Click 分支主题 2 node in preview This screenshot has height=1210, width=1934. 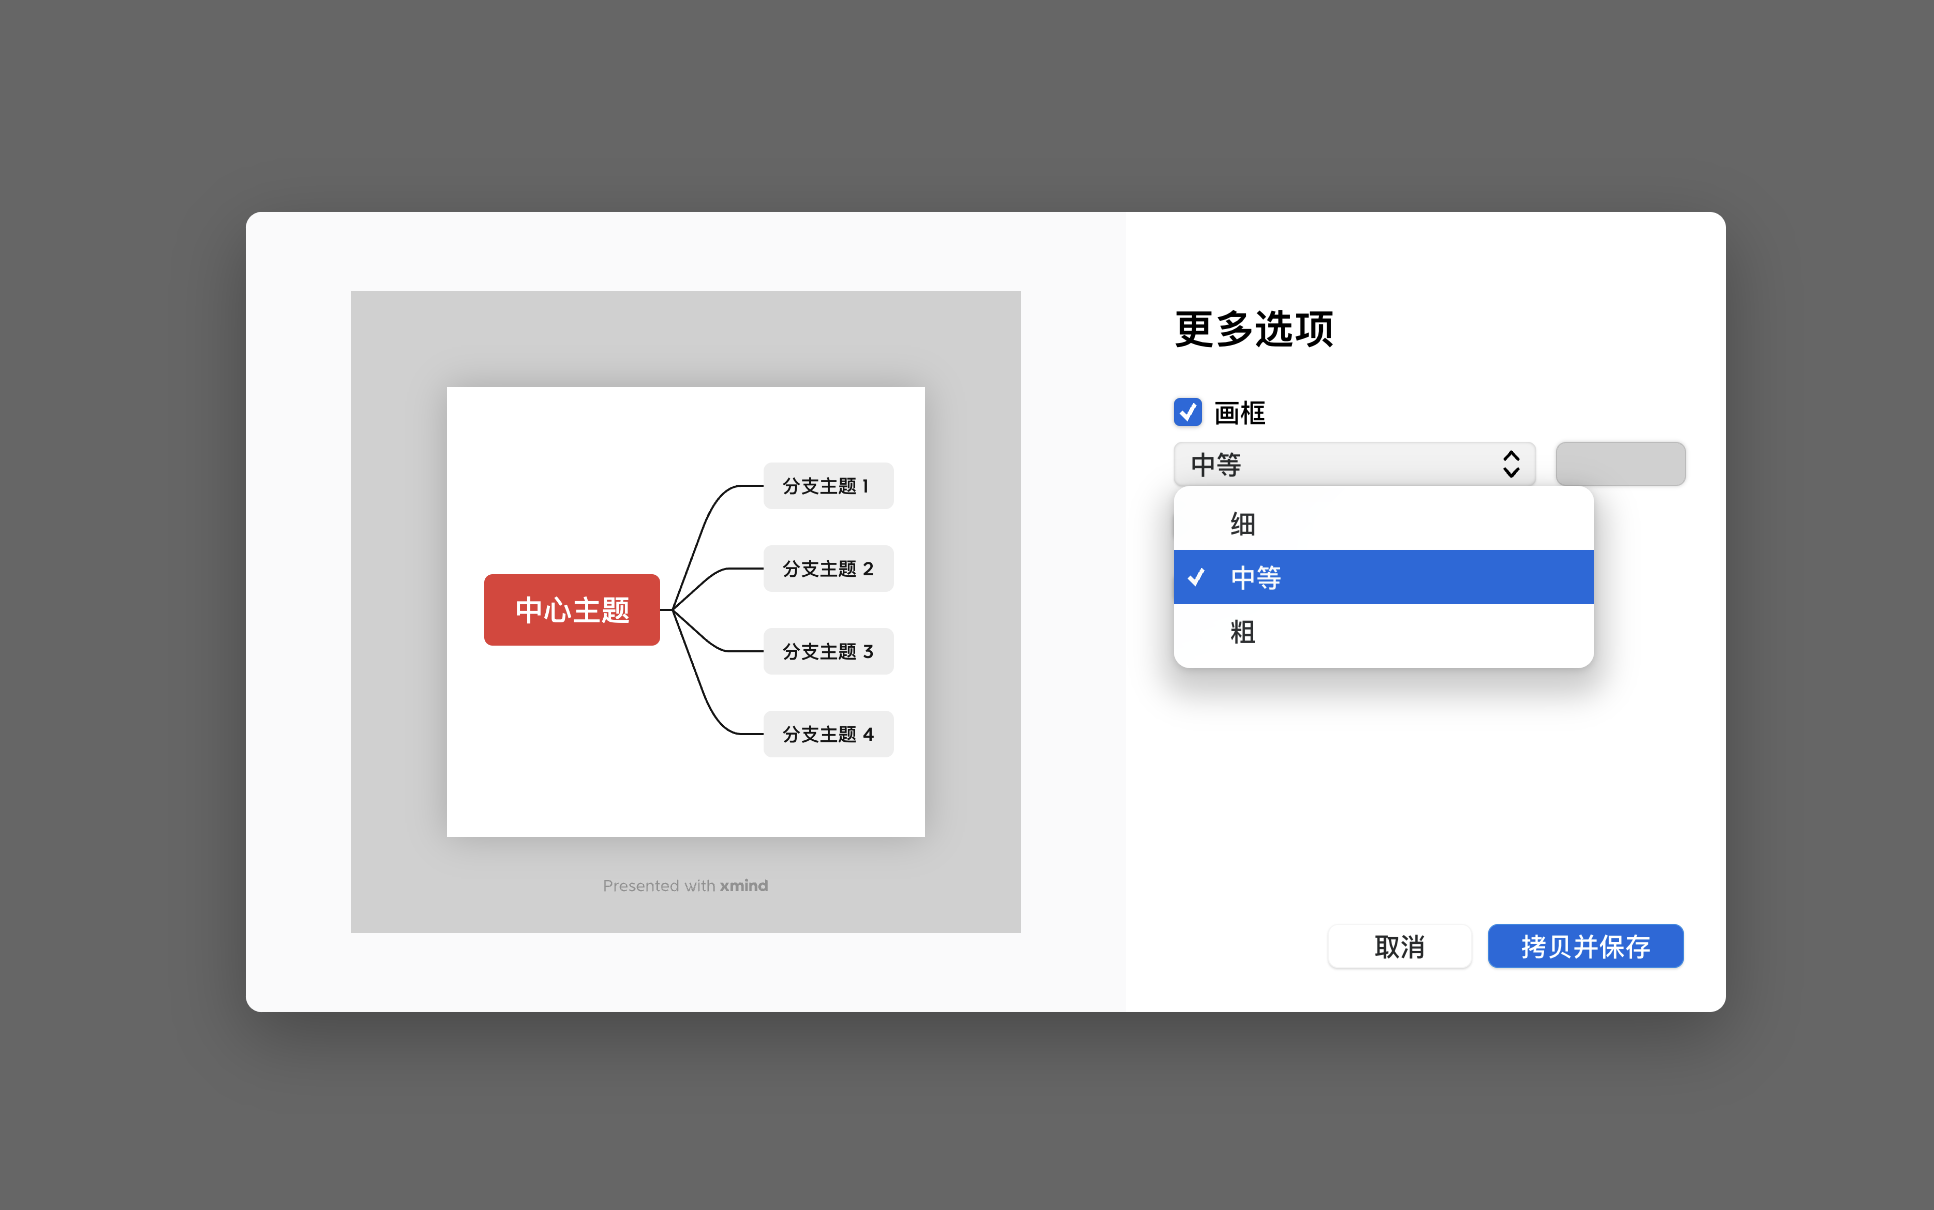[x=828, y=569]
